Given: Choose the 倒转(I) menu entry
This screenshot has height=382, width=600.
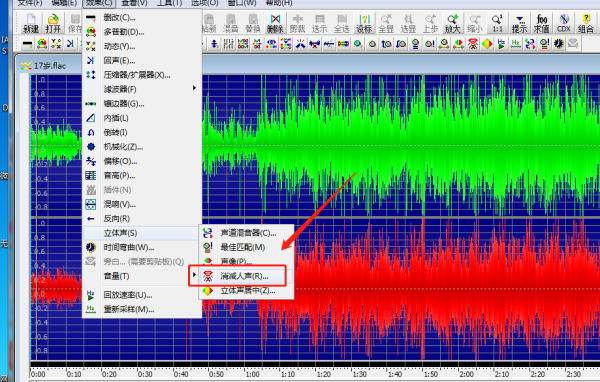Looking at the screenshot, I should [142, 132].
